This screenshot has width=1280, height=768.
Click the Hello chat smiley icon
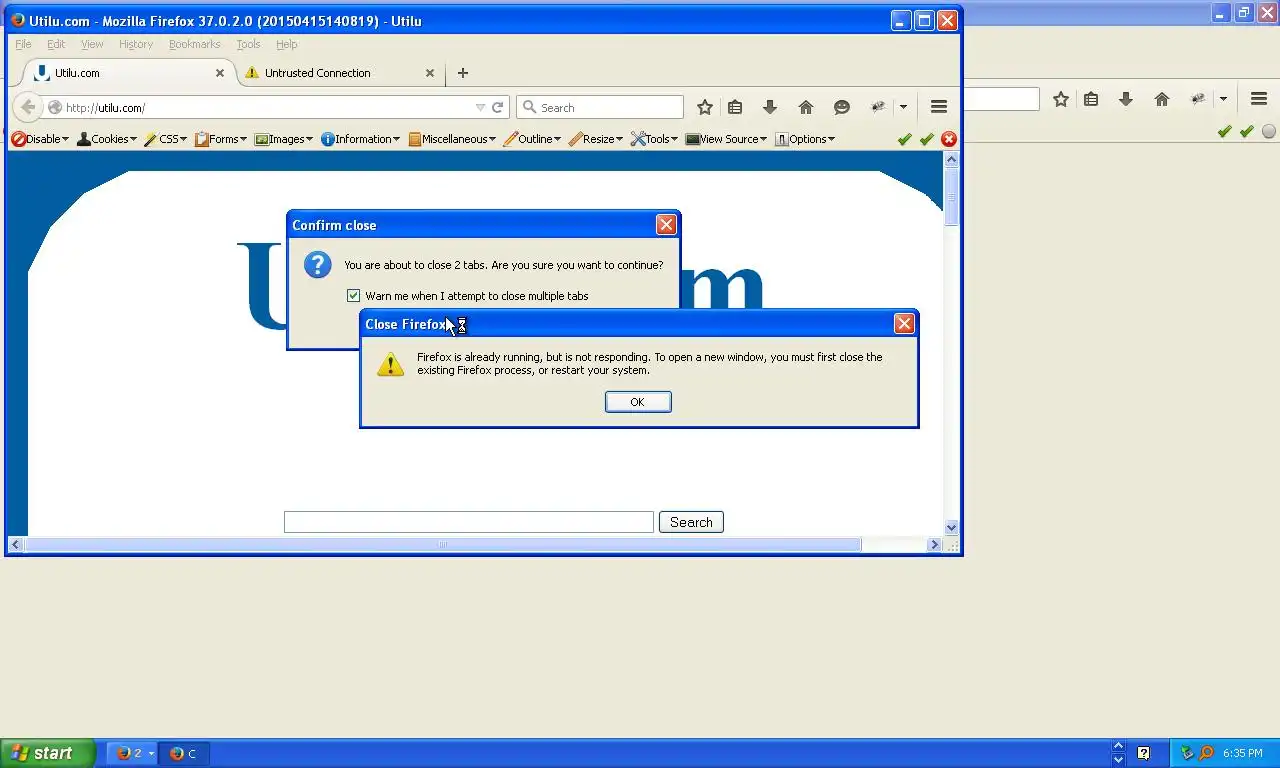(x=842, y=107)
